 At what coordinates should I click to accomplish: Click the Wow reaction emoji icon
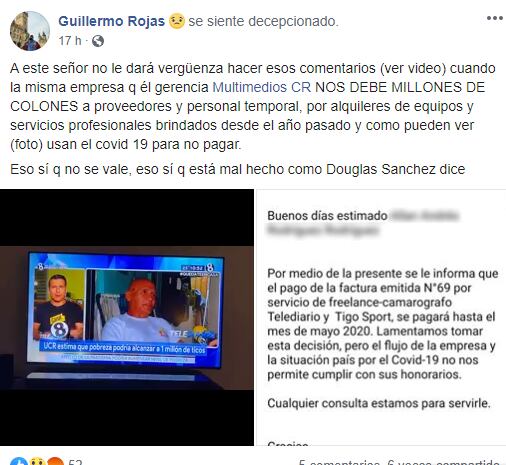click(x=38, y=462)
